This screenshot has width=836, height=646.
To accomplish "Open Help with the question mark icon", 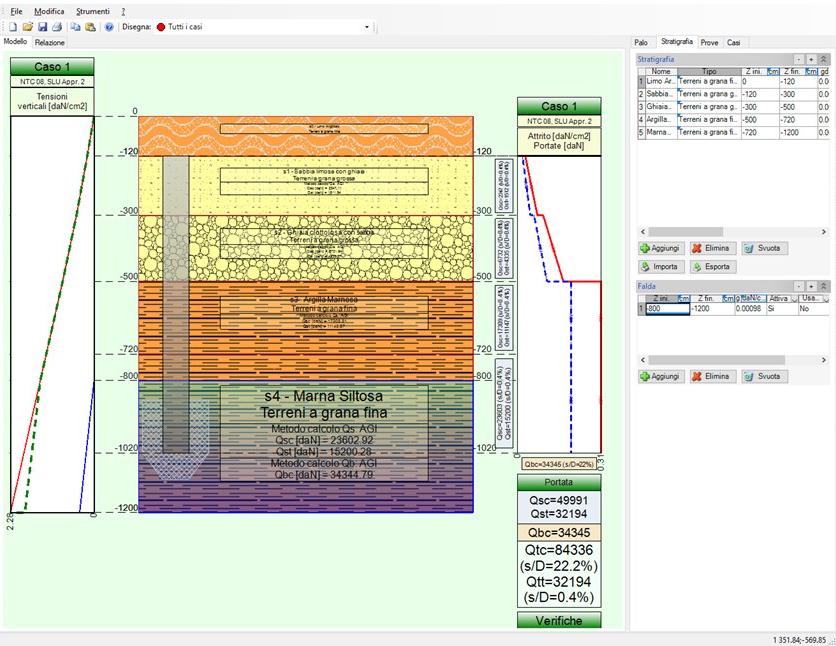I will (109, 27).
